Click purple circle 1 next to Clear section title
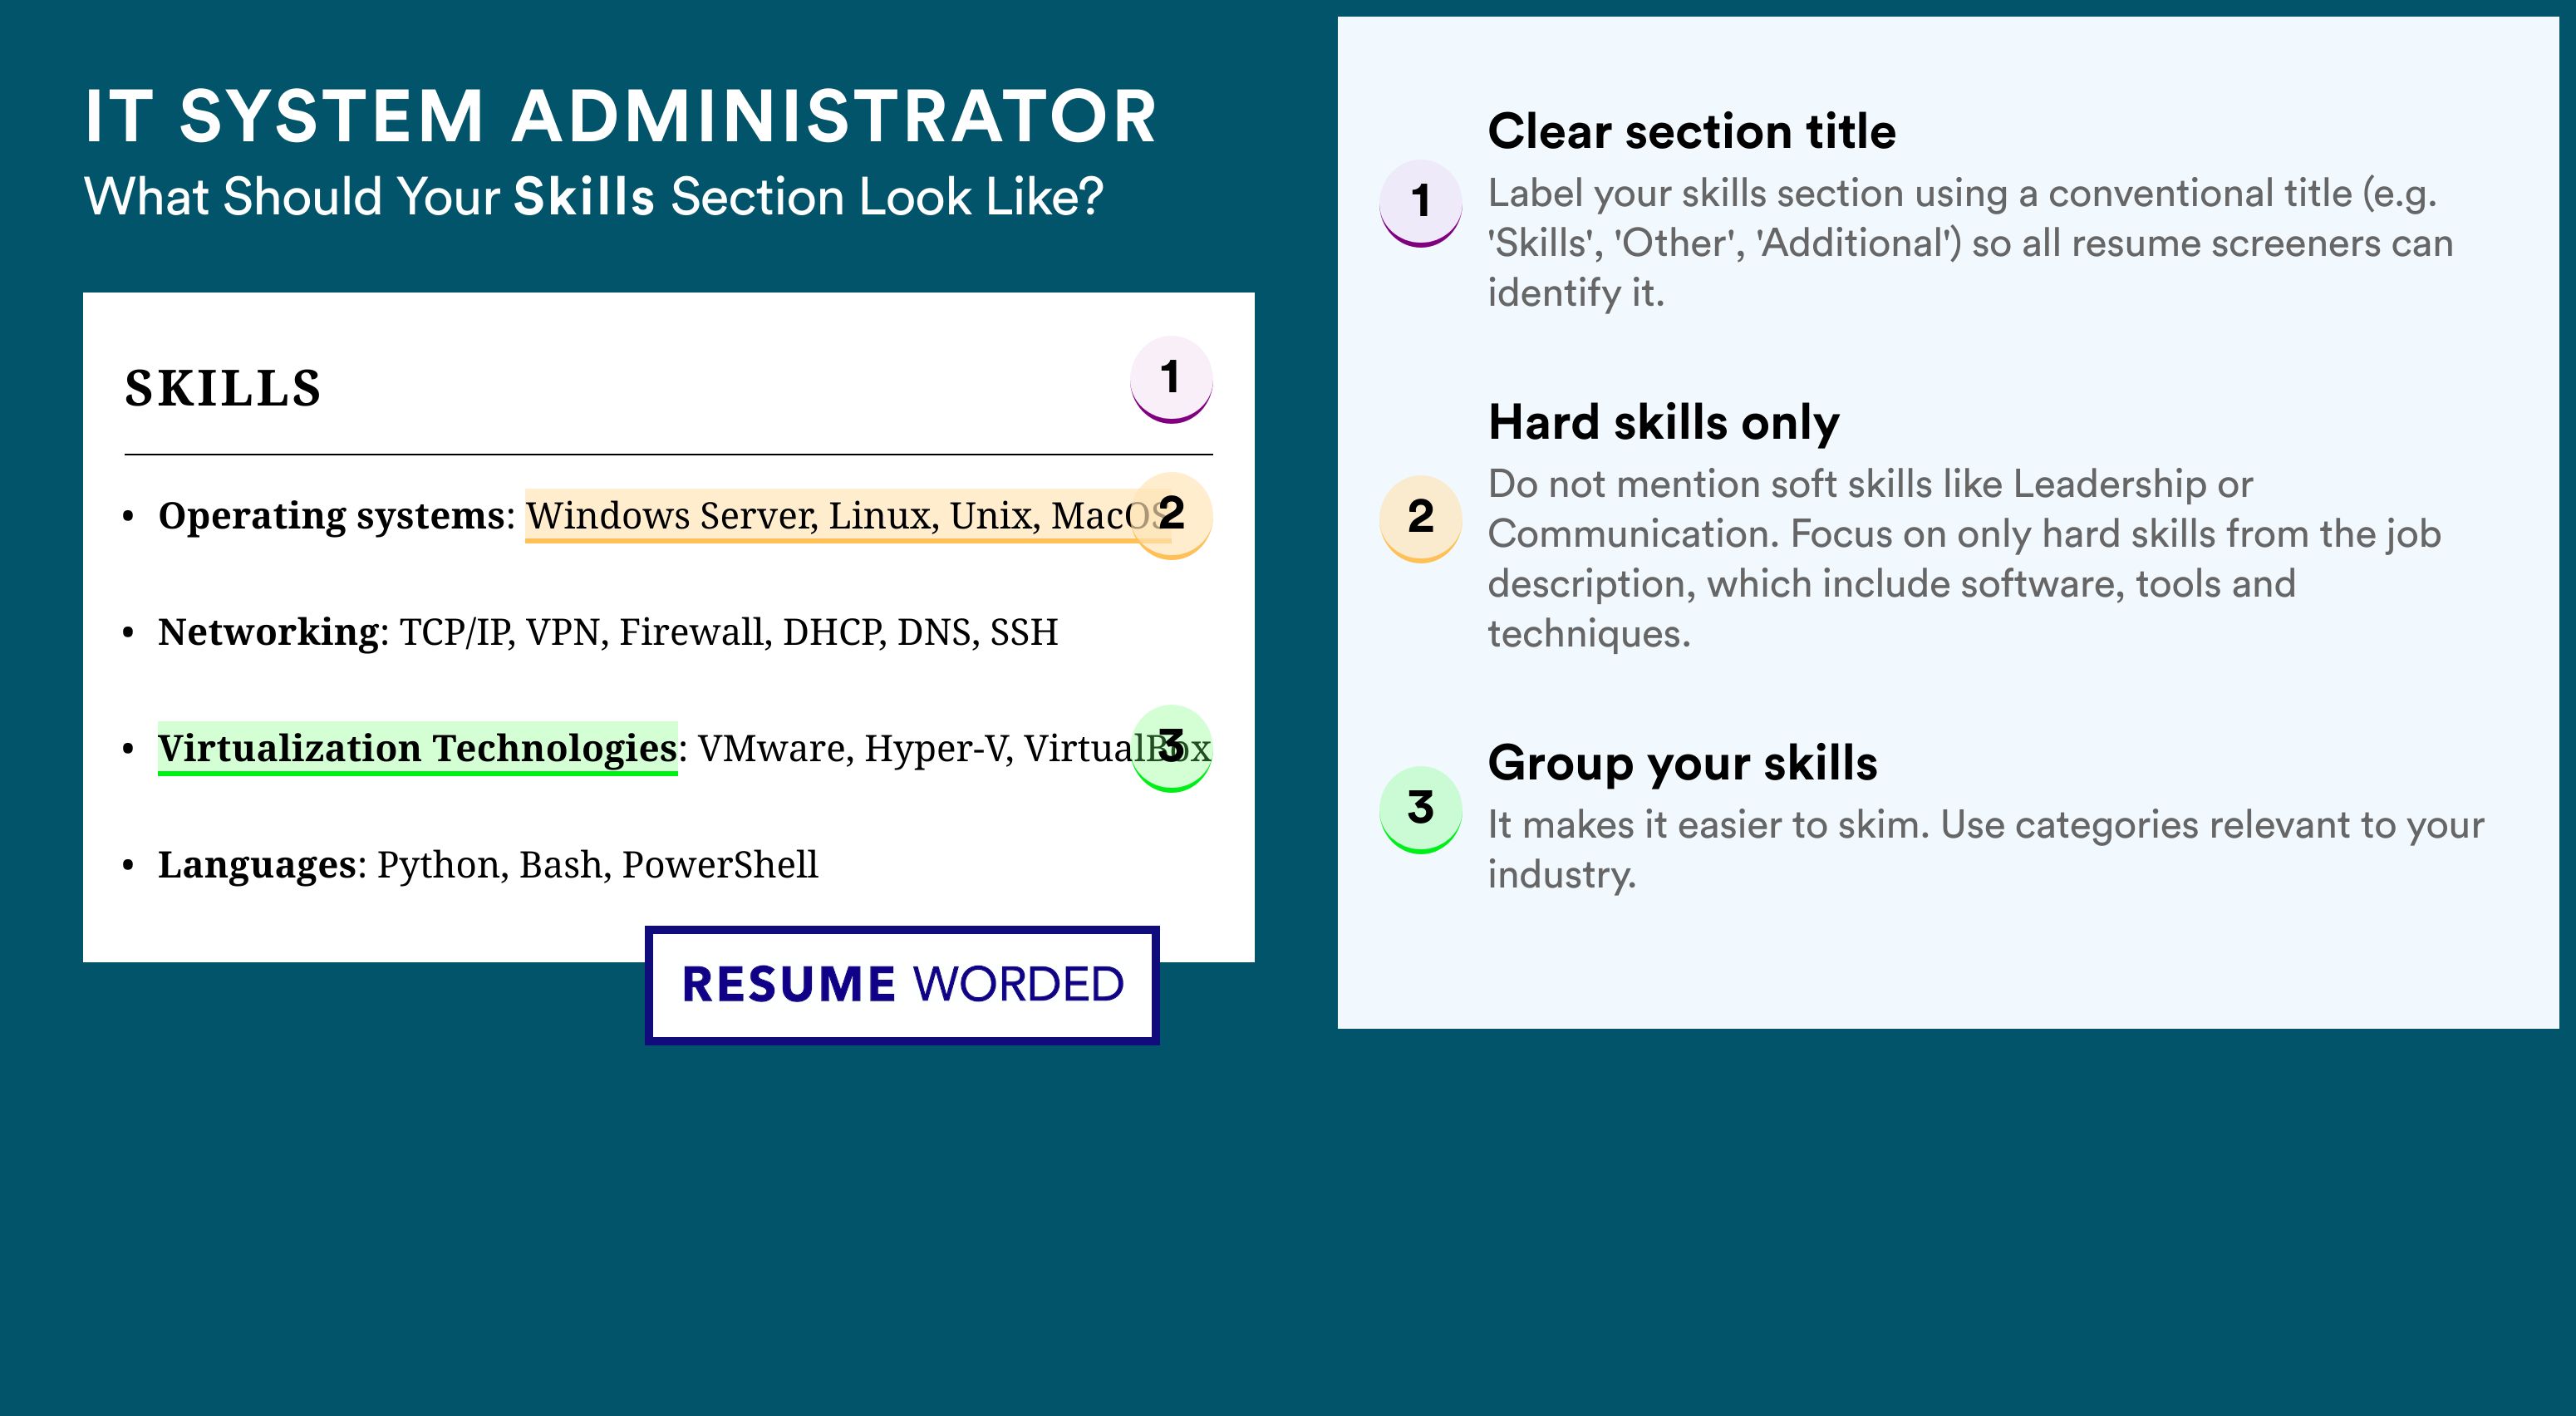Screen dimensions: 2576x1416 click(1421, 203)
